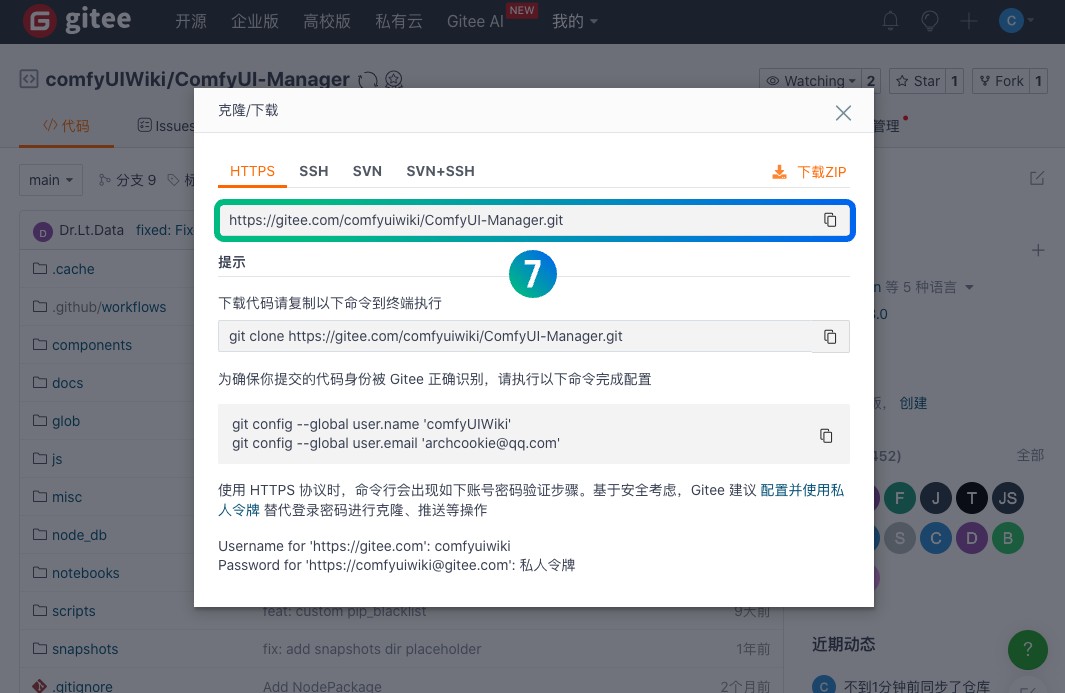
Task: Click the edit icon on the right sidebar
Action: coord(1037,178)
